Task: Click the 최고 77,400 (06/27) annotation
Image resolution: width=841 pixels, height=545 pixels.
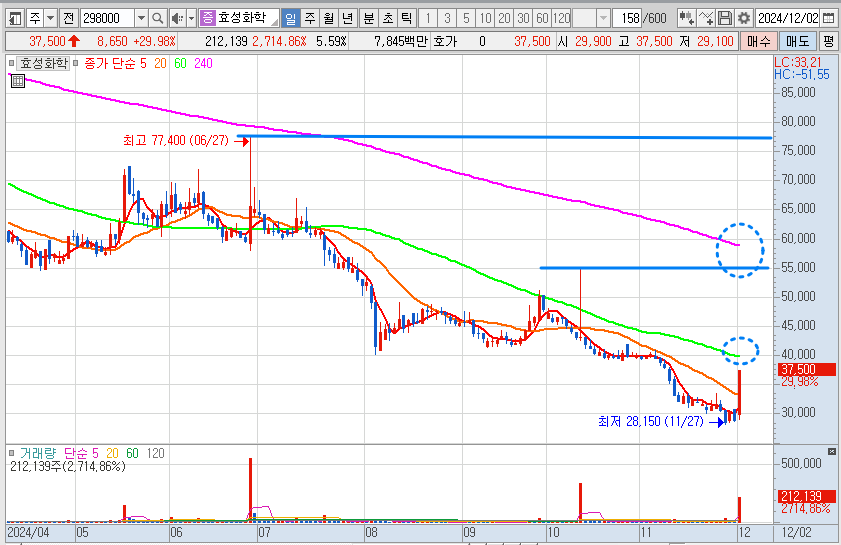Action: (x=175, y=141)
